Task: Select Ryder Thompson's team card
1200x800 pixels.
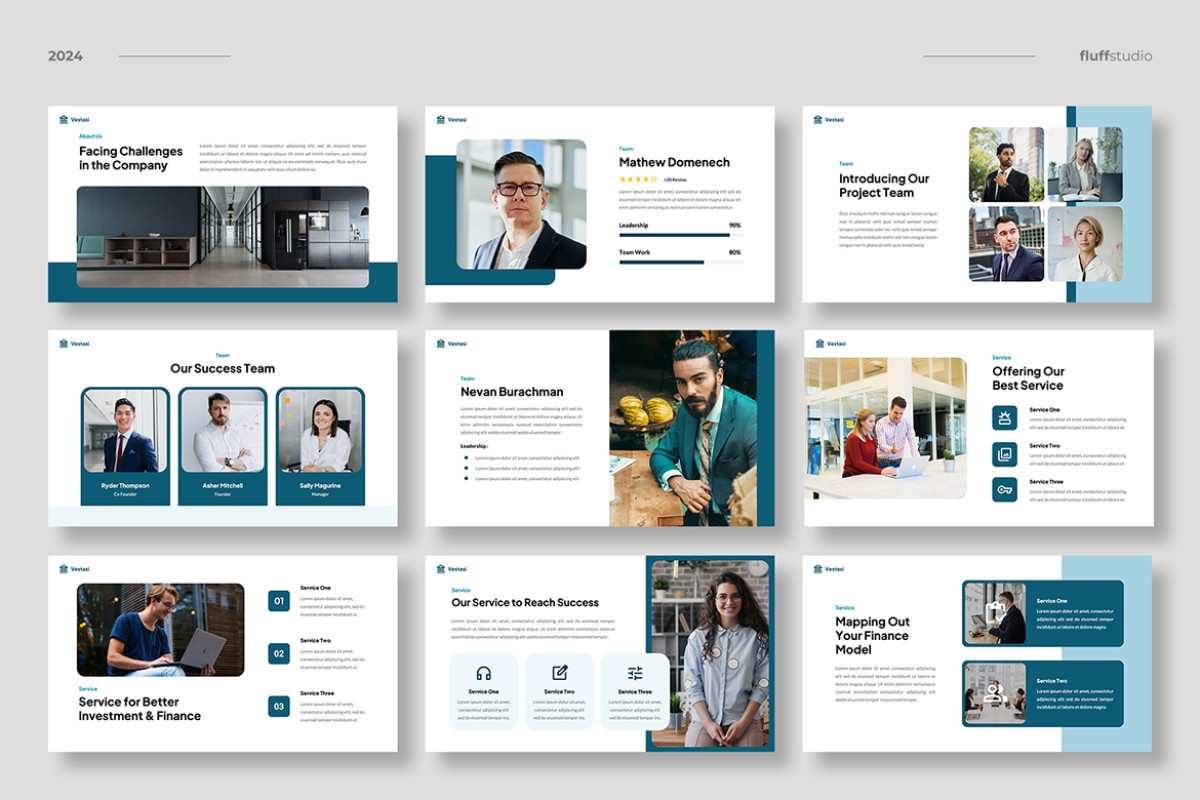Action: 125,446
